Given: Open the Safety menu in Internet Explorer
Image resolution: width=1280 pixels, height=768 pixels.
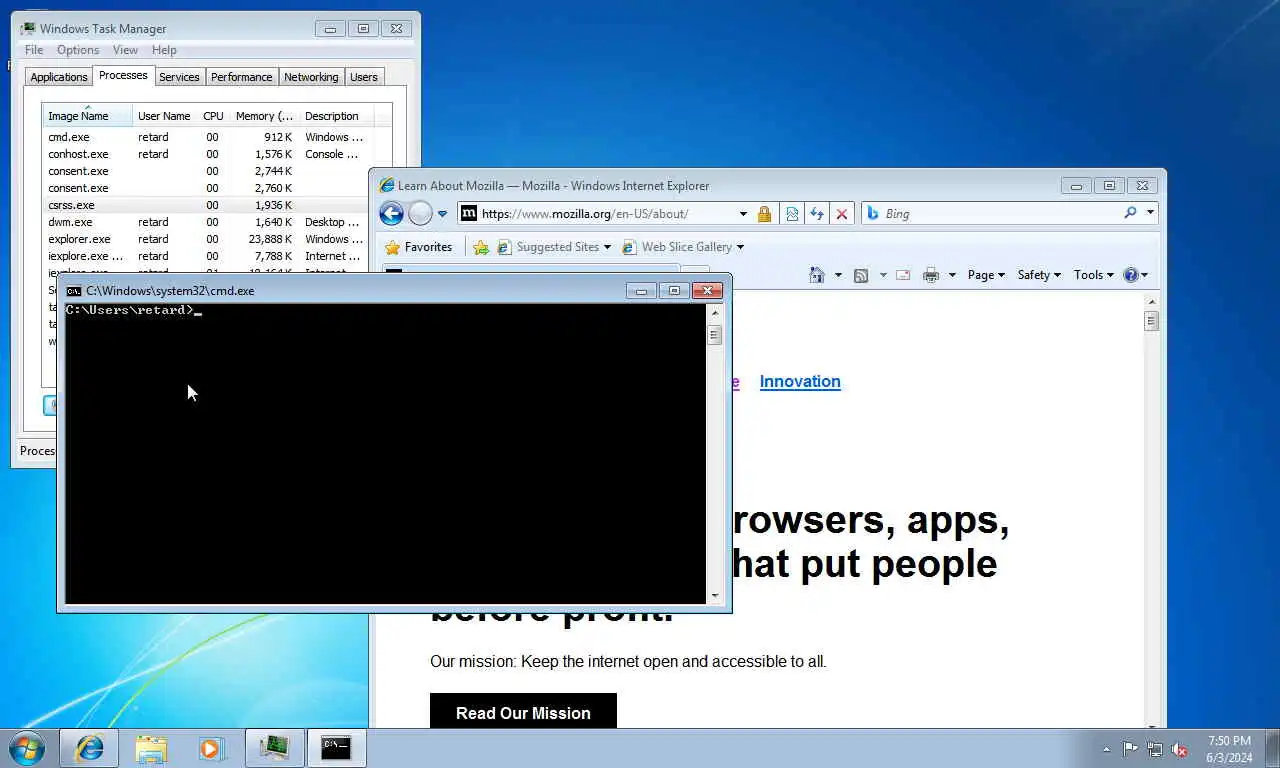Looking at the screenshot, I should click(1039, 275).
